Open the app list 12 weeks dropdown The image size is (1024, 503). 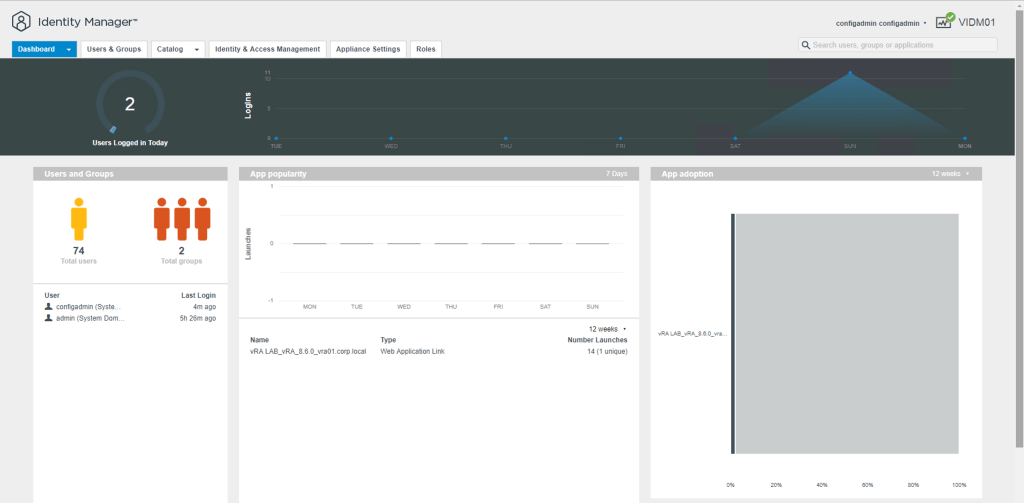tap(608, 329)
